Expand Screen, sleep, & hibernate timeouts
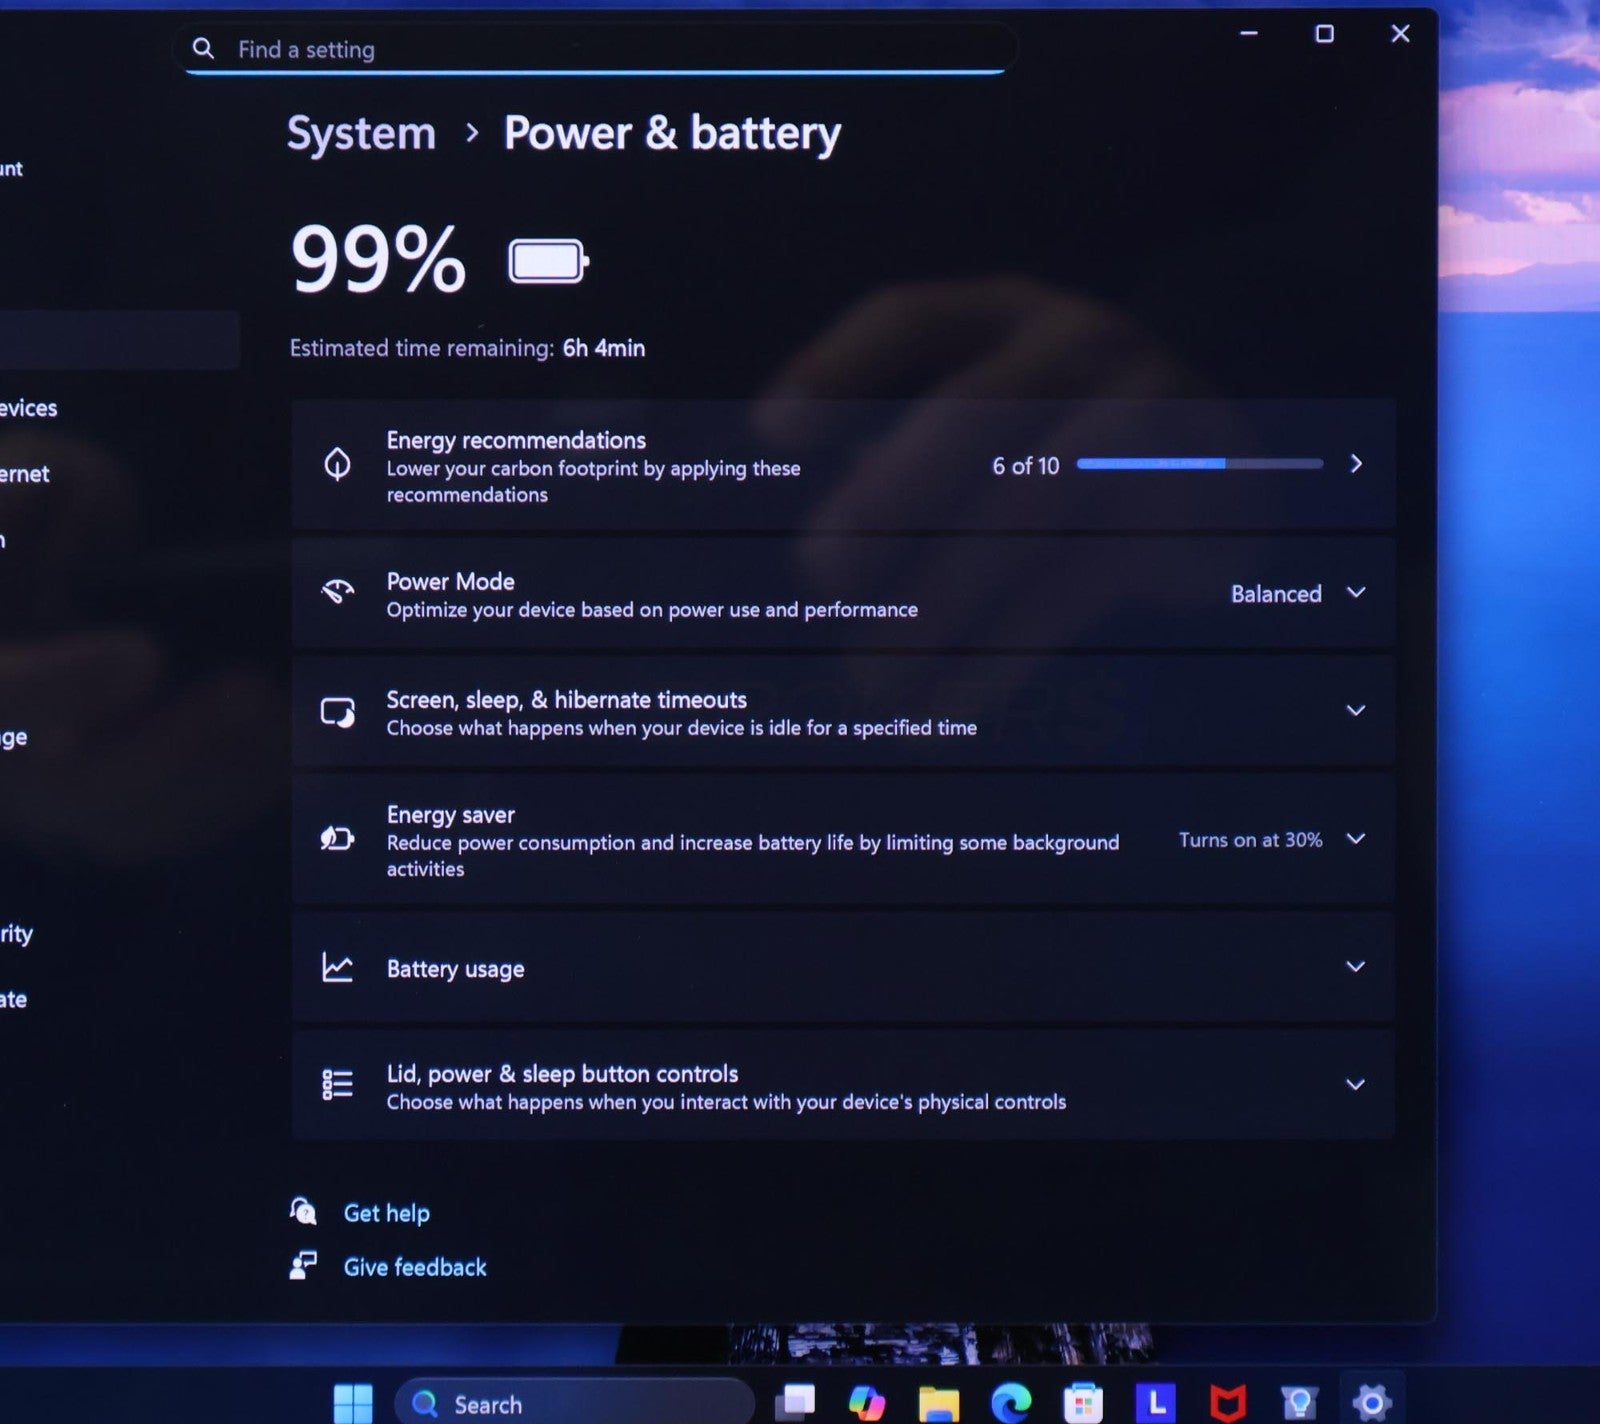The height and width of the screenshot is (1424, 1600). point(1355,711)
